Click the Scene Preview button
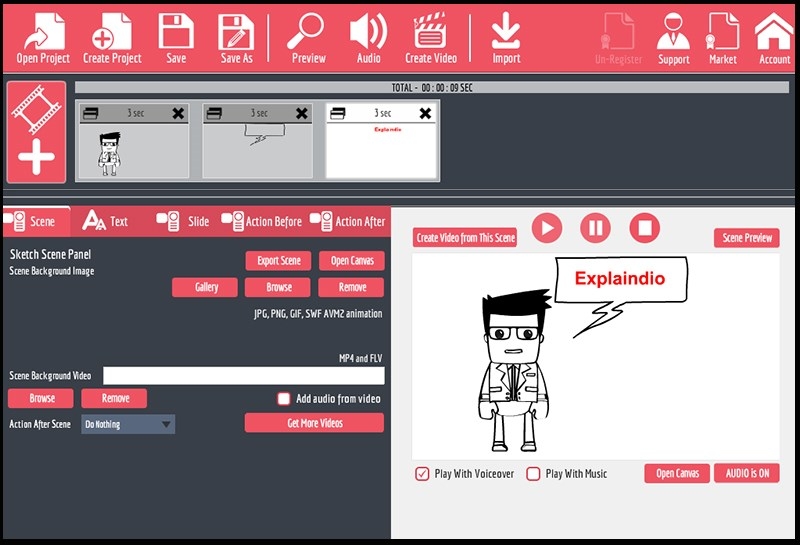800x545 pixels. pos(746,237)
